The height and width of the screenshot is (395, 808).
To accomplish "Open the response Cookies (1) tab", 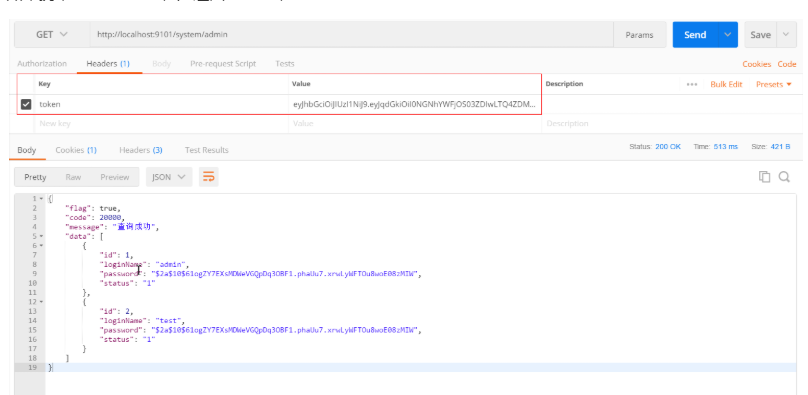I will [76, 150].
